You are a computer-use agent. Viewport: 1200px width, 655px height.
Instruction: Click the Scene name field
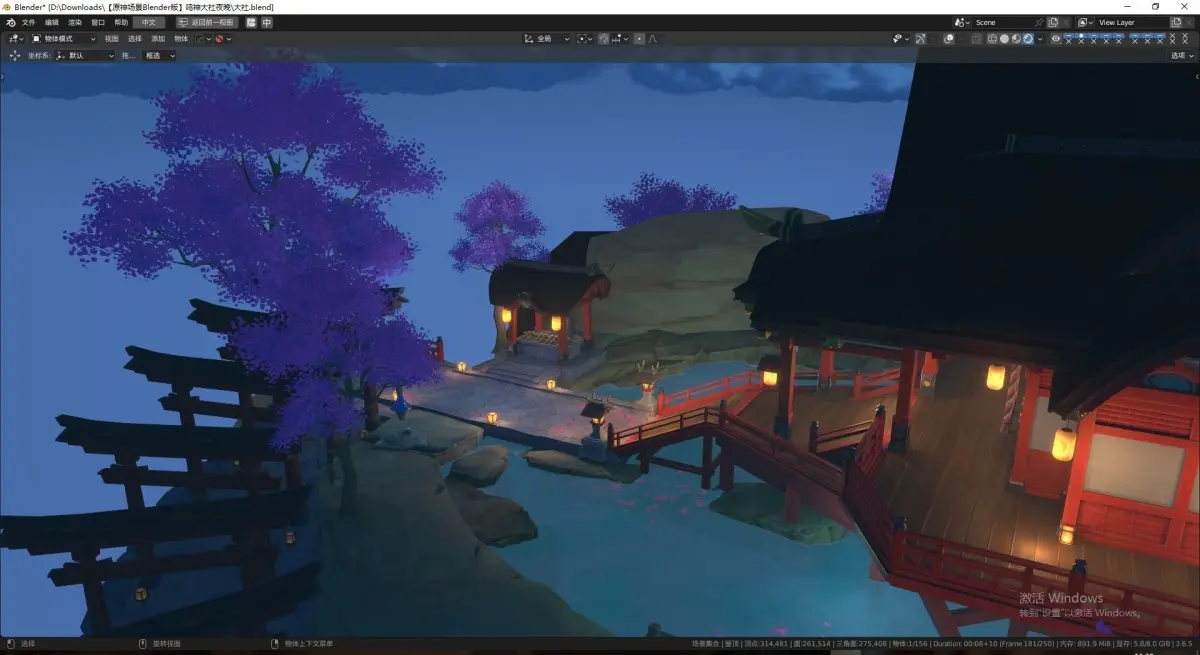click(1003, 22)
